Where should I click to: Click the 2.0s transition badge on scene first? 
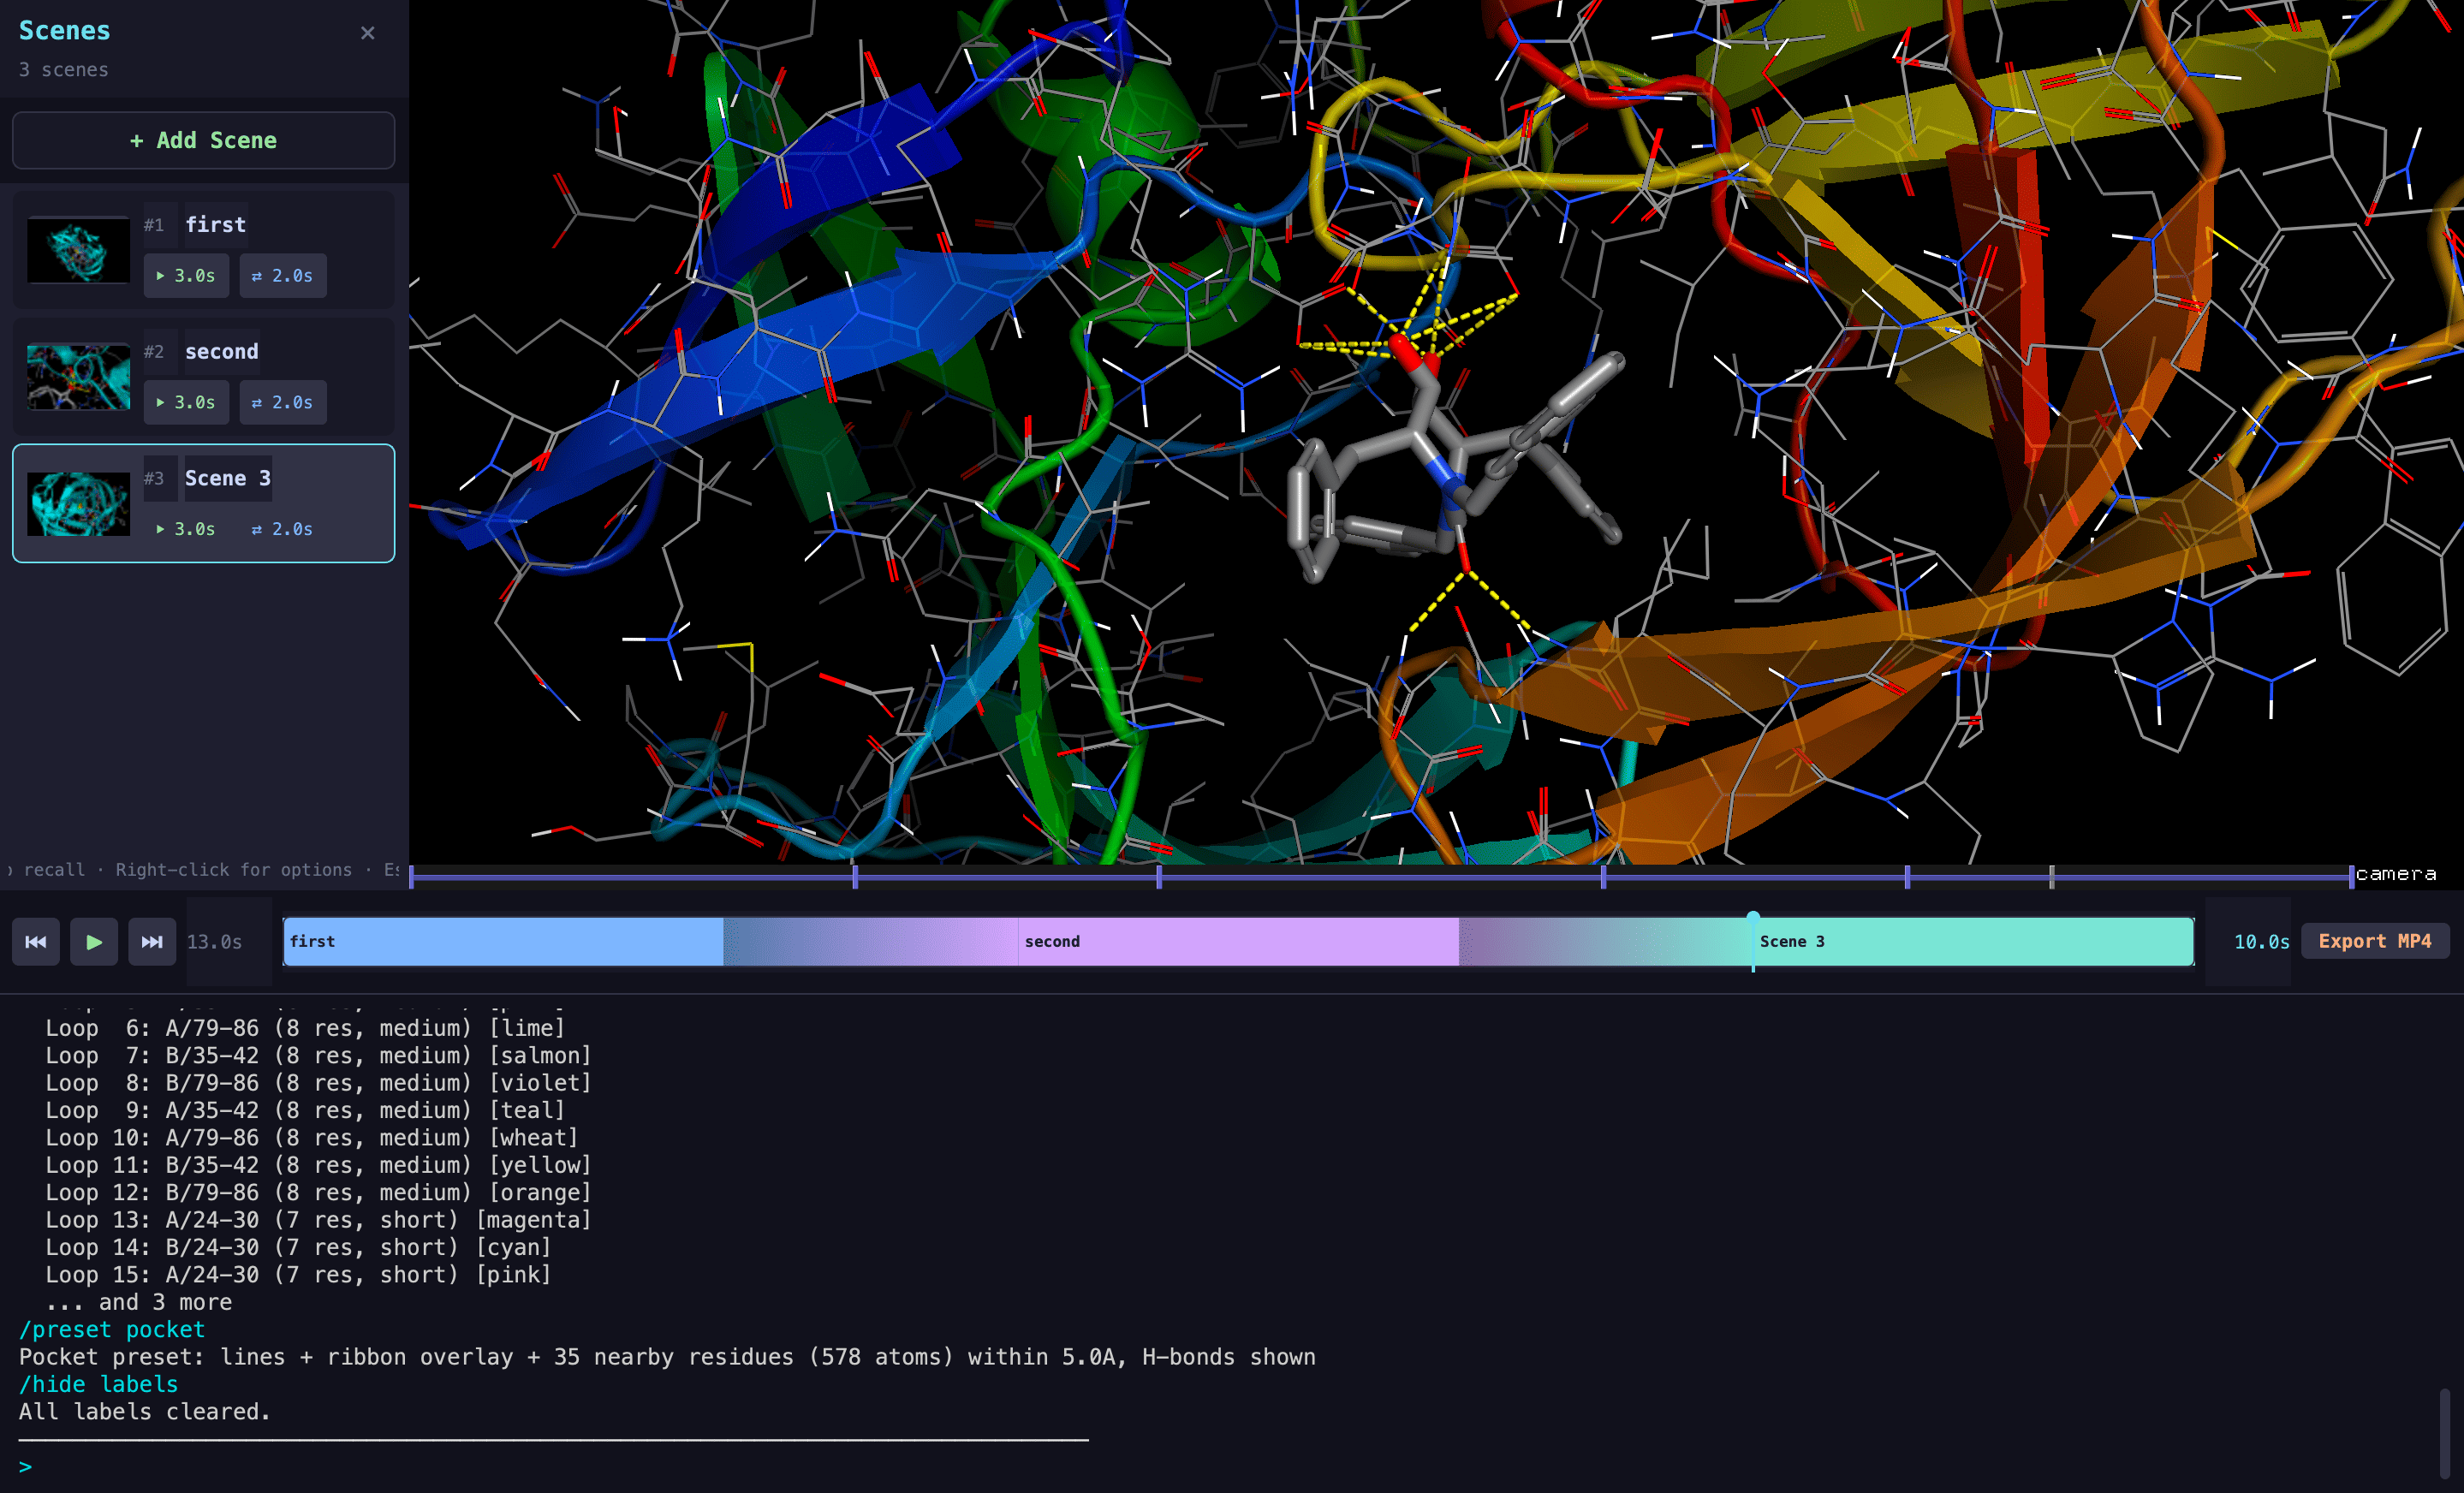283,275
